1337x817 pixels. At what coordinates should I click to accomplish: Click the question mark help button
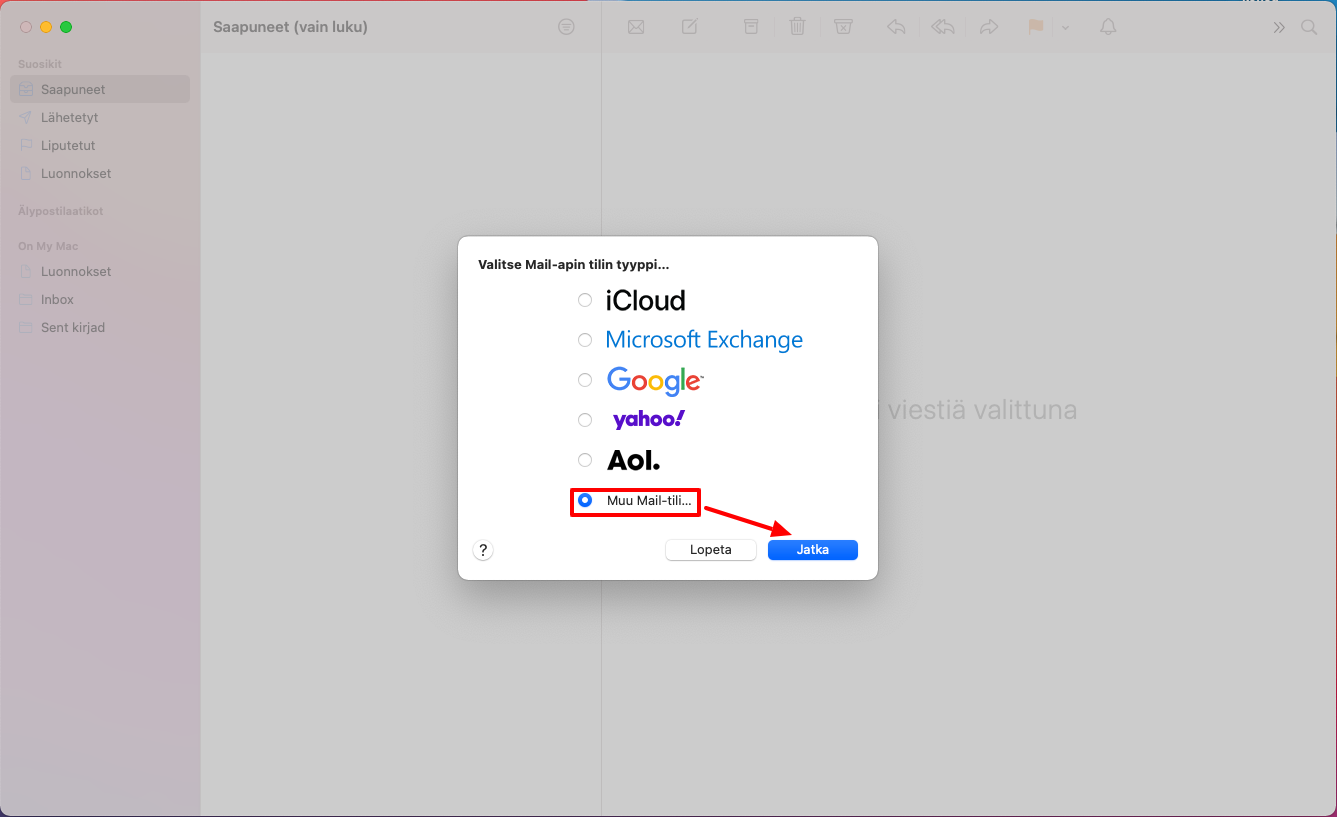(483, 550)
